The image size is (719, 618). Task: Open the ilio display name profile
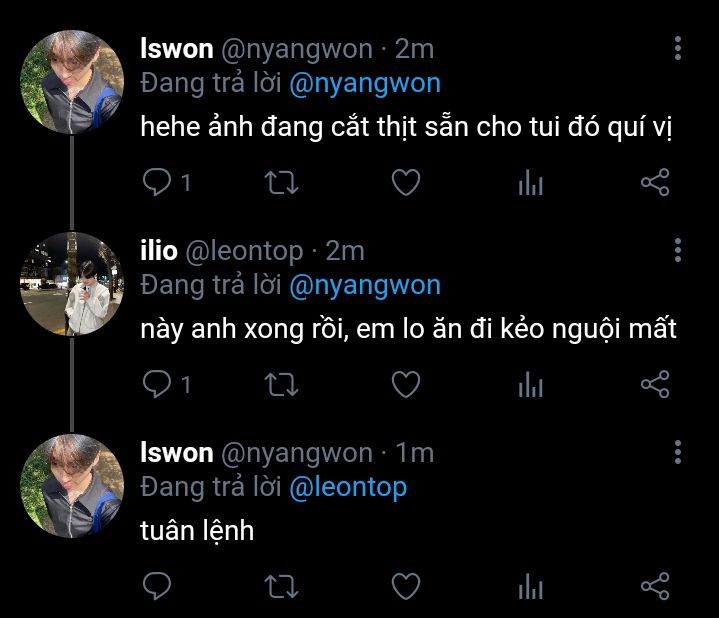(157, 250)
